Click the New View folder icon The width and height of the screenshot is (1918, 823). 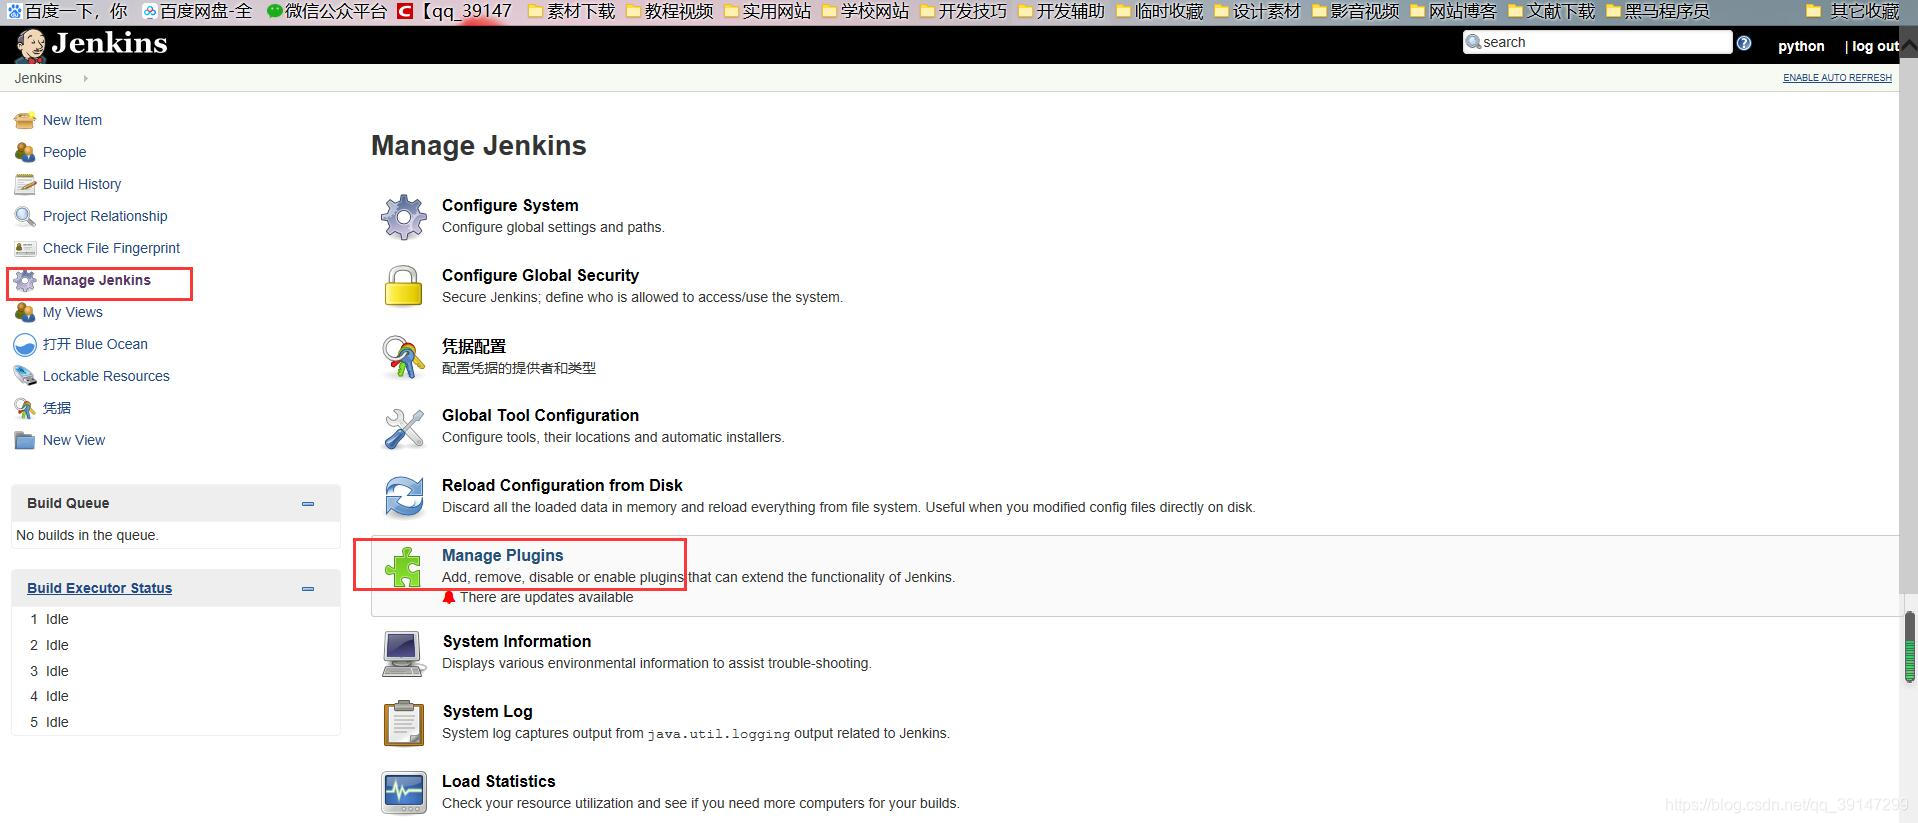[x=25, y=440]
